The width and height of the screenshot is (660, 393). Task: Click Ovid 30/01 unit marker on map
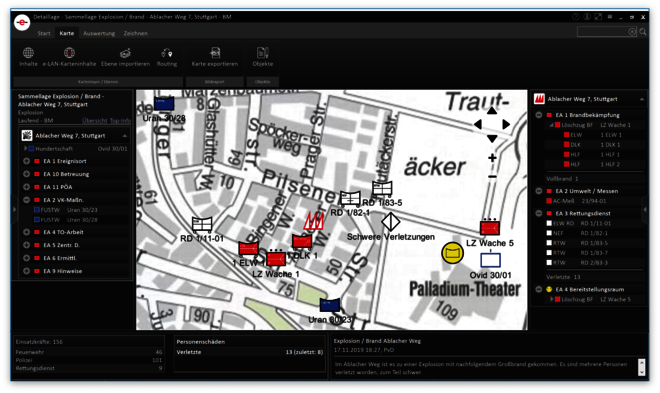coord(490,259)
